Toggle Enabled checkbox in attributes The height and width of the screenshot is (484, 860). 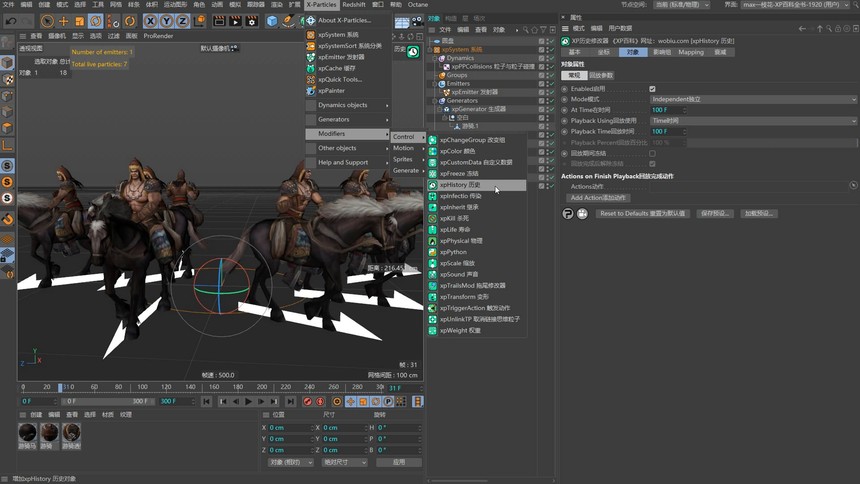(x=652, y=89)
